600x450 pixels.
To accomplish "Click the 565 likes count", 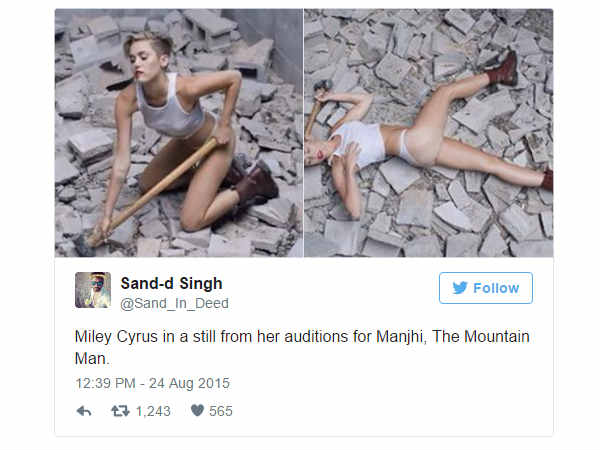I will point(221,411).
